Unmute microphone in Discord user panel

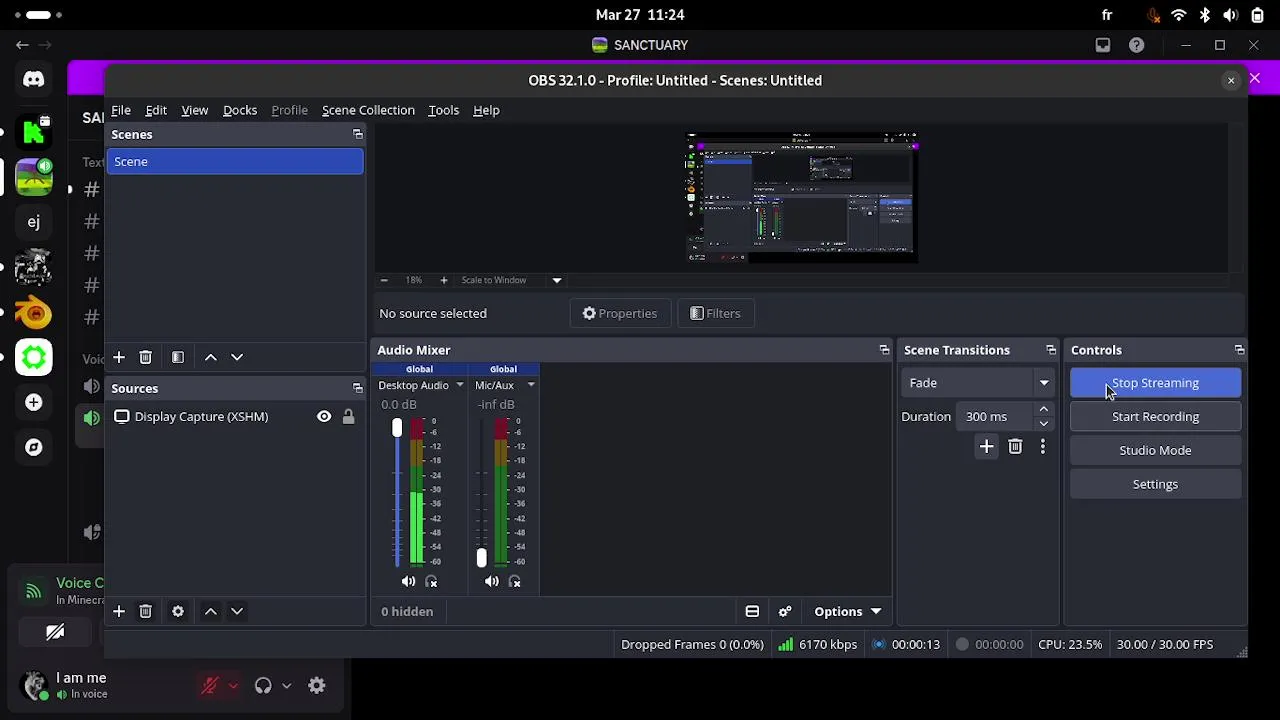click(x=210, y=686)
